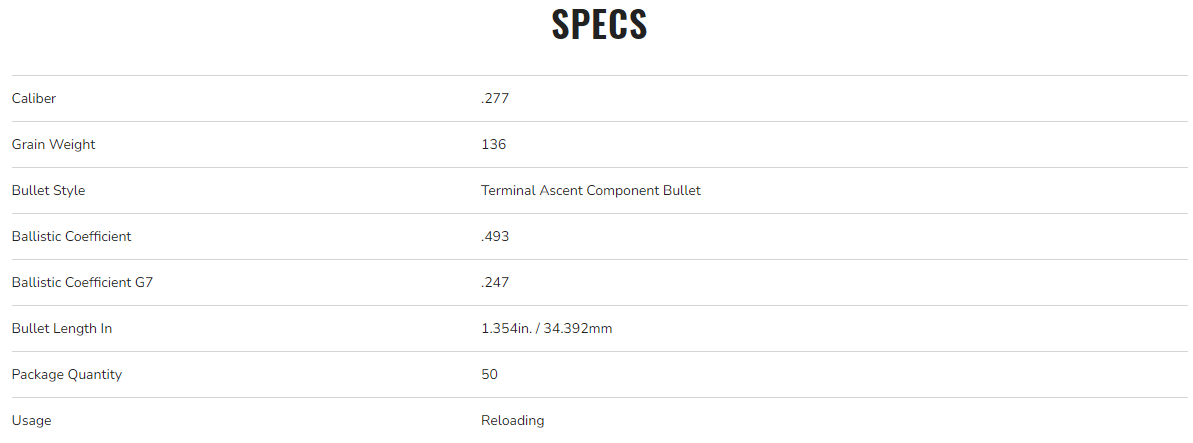The height and width of the screenshot is (443, 1193).
Task: Click the word Package in the table
Action: pyautogui.click(x=37, y=374)
